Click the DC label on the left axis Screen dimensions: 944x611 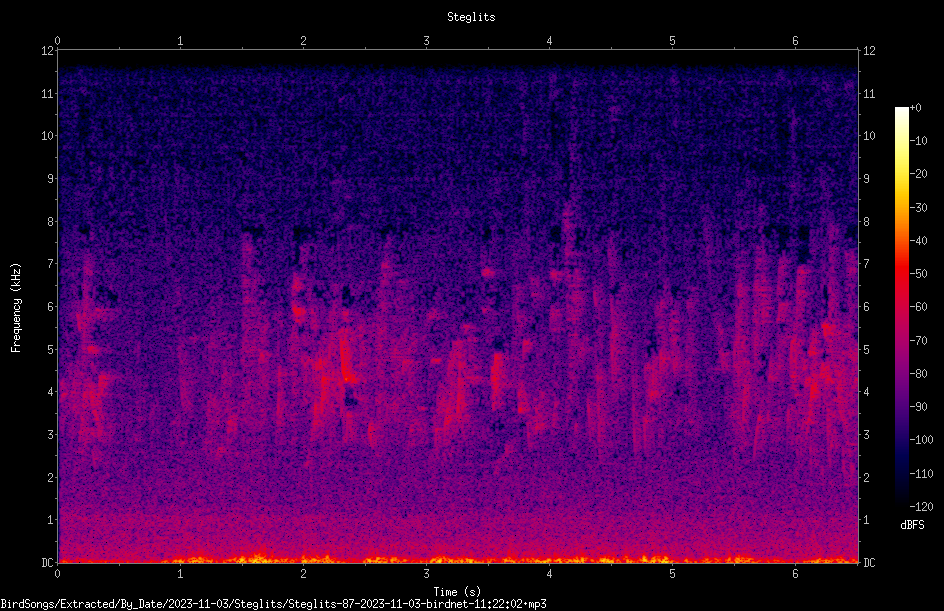[x=48, y=562]
